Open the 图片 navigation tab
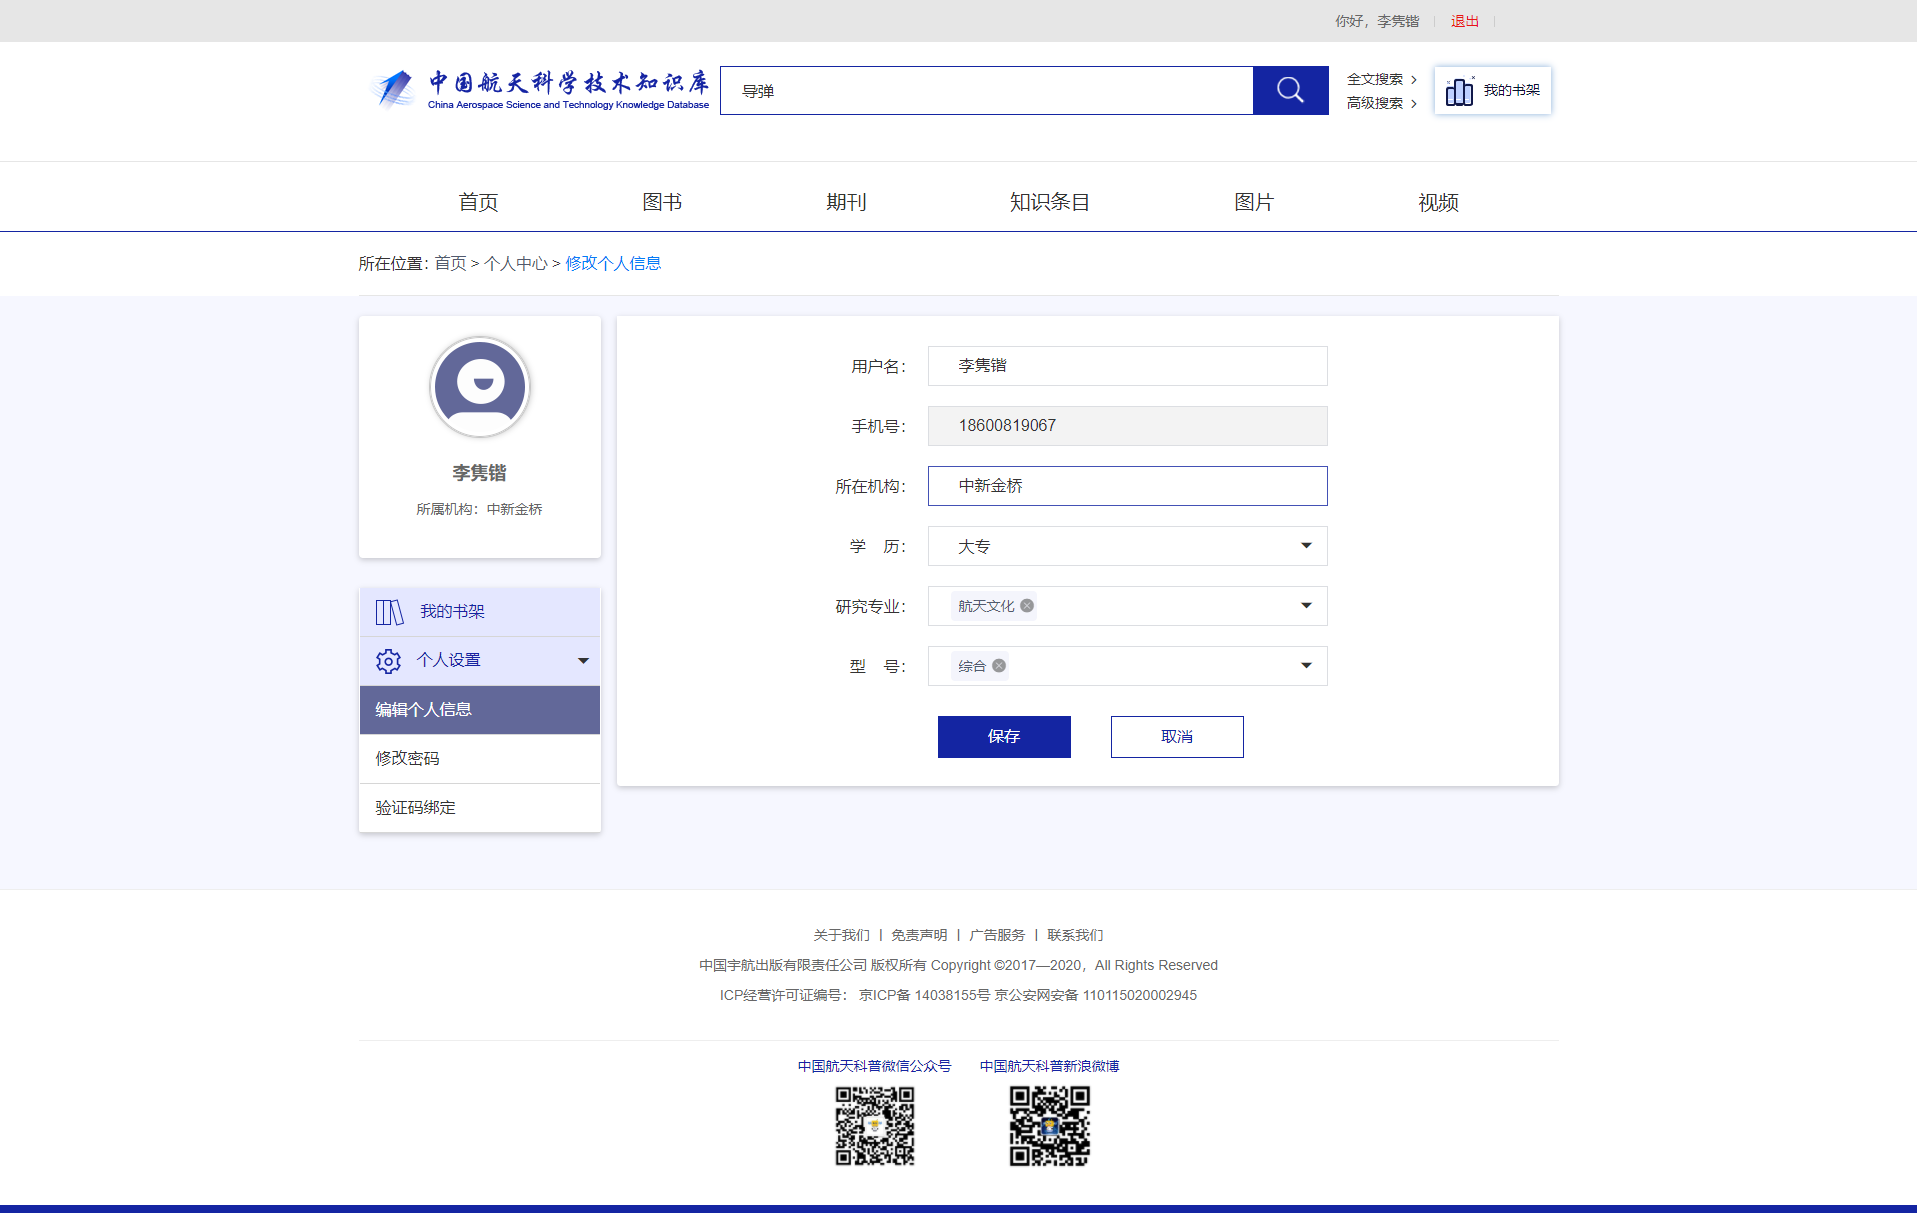 click(x=1254, y=202)
